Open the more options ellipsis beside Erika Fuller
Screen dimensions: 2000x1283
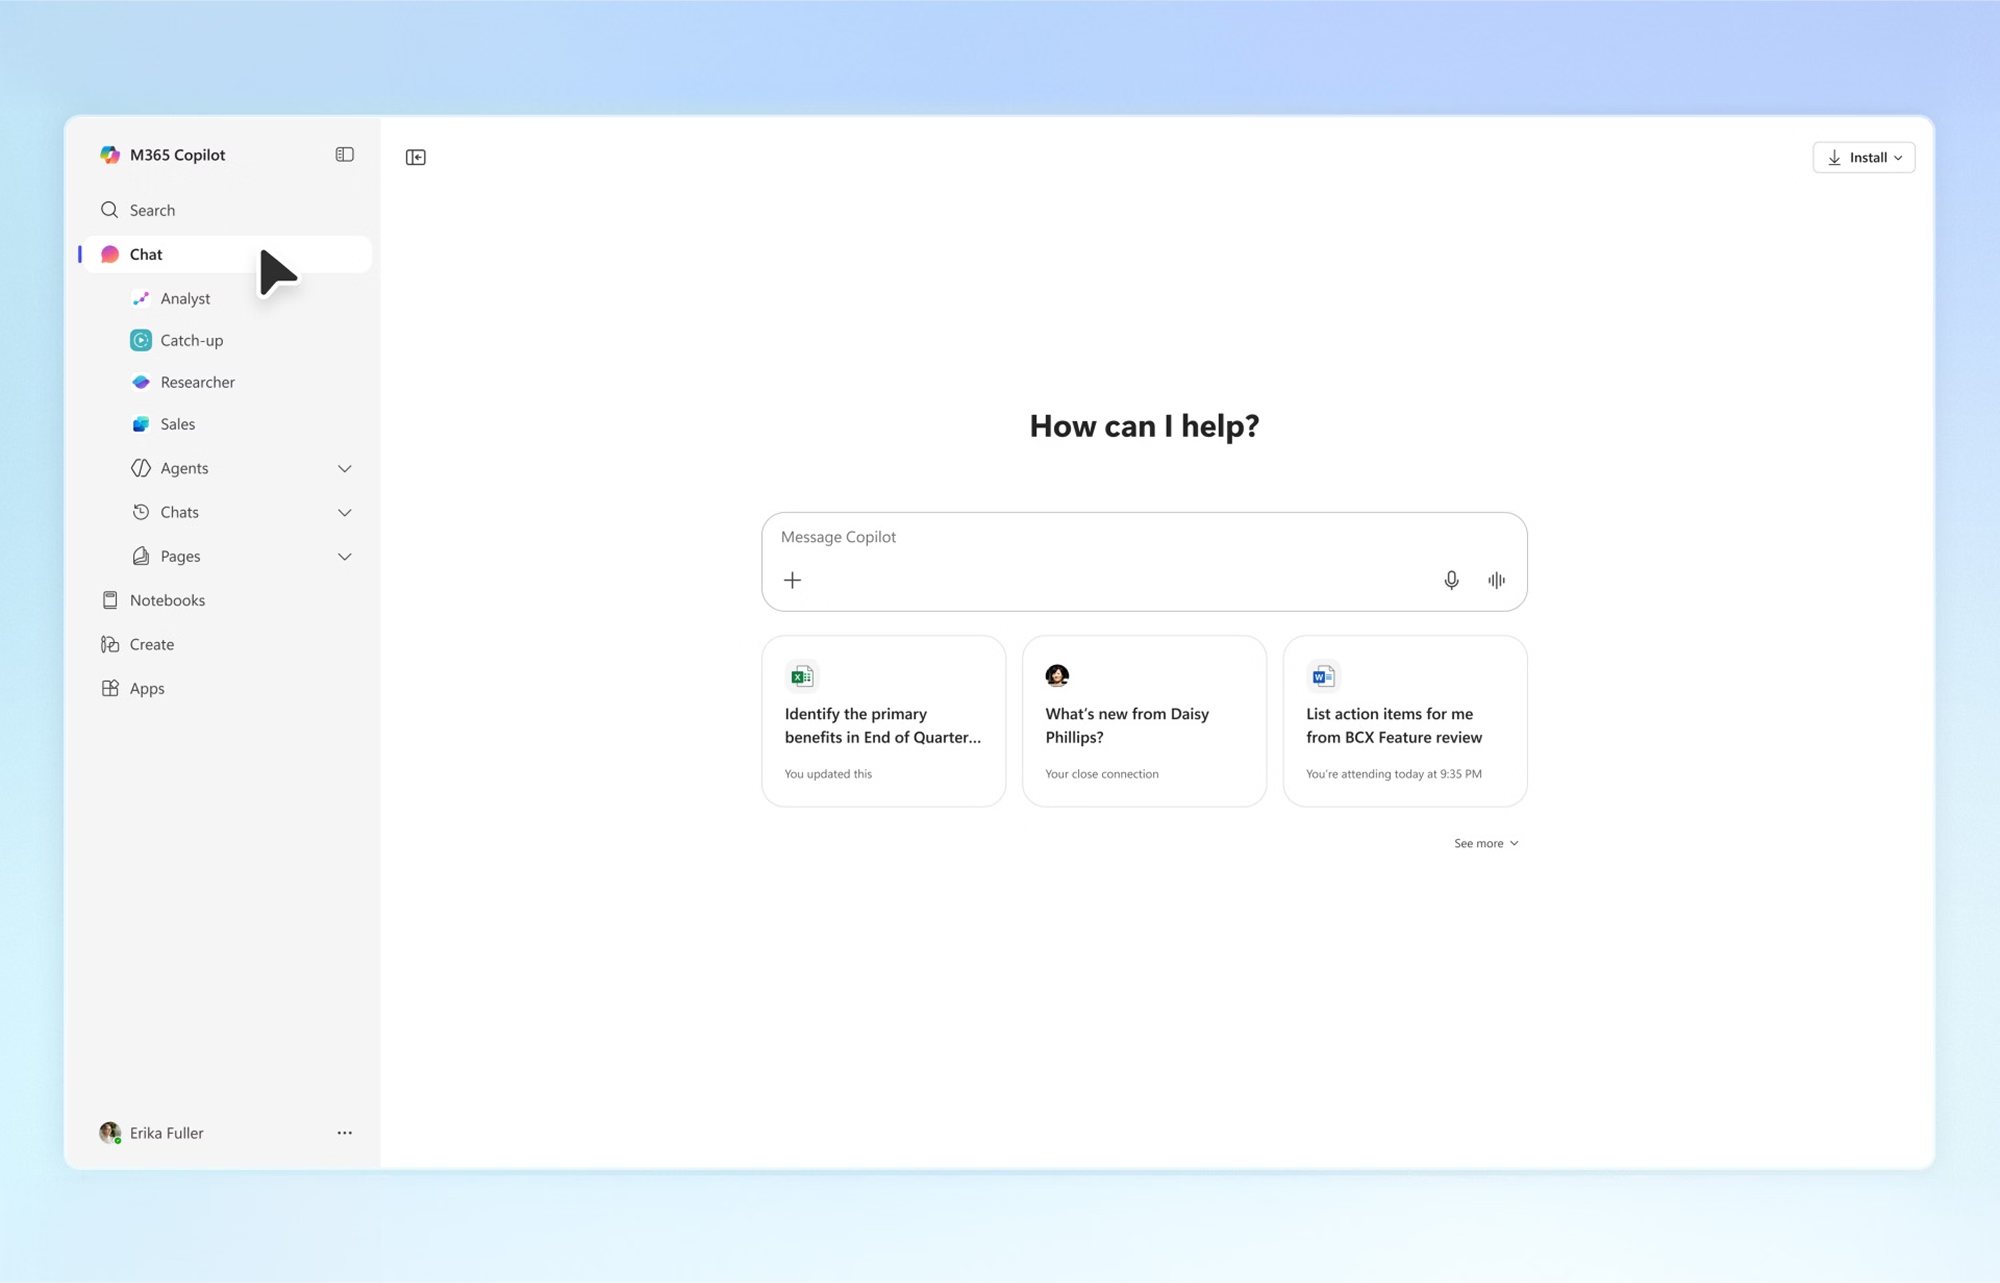tap(344, 1133)
